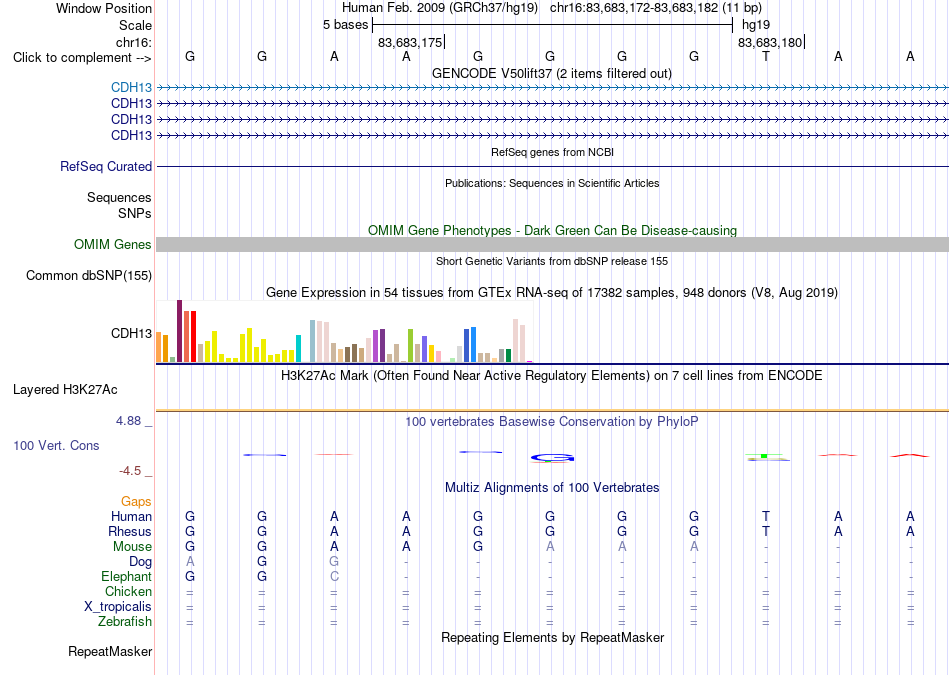
Task: Click the green T logo in the conservation track
Action: (x=765, y=455)
